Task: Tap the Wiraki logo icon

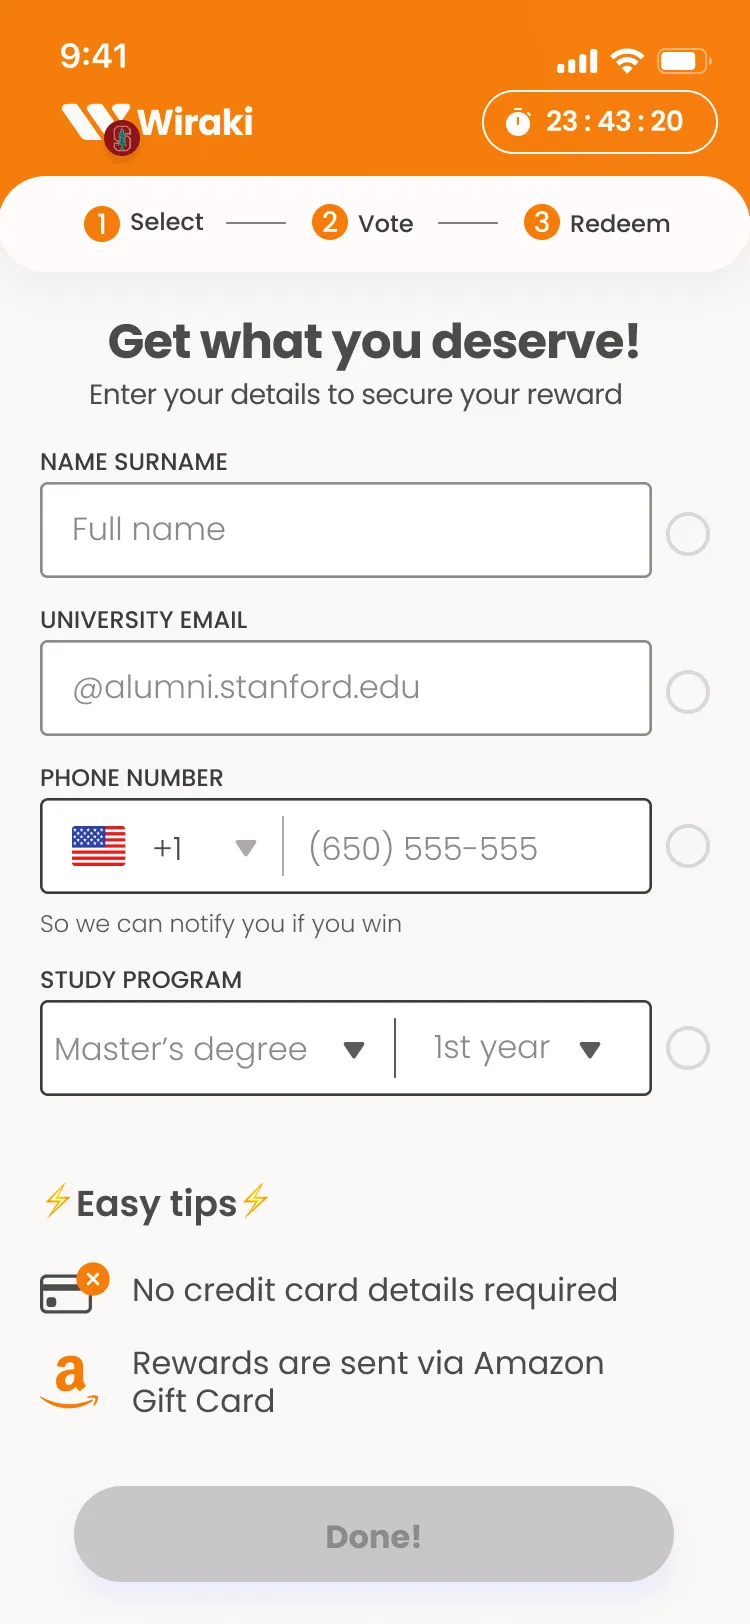Action: coord(95,121)
